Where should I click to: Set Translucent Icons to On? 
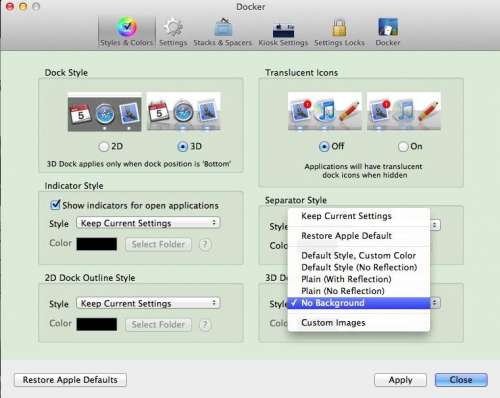point(403,147)
